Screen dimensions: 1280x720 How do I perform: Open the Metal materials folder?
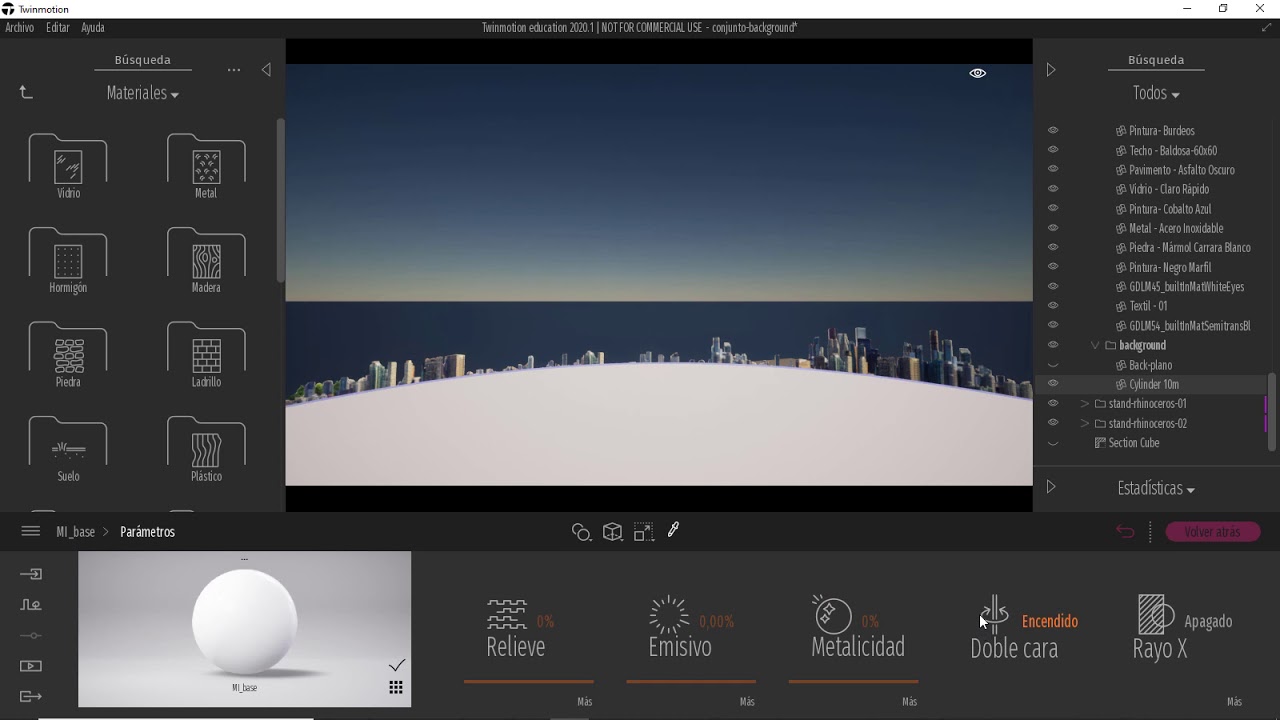pos(206,165)
